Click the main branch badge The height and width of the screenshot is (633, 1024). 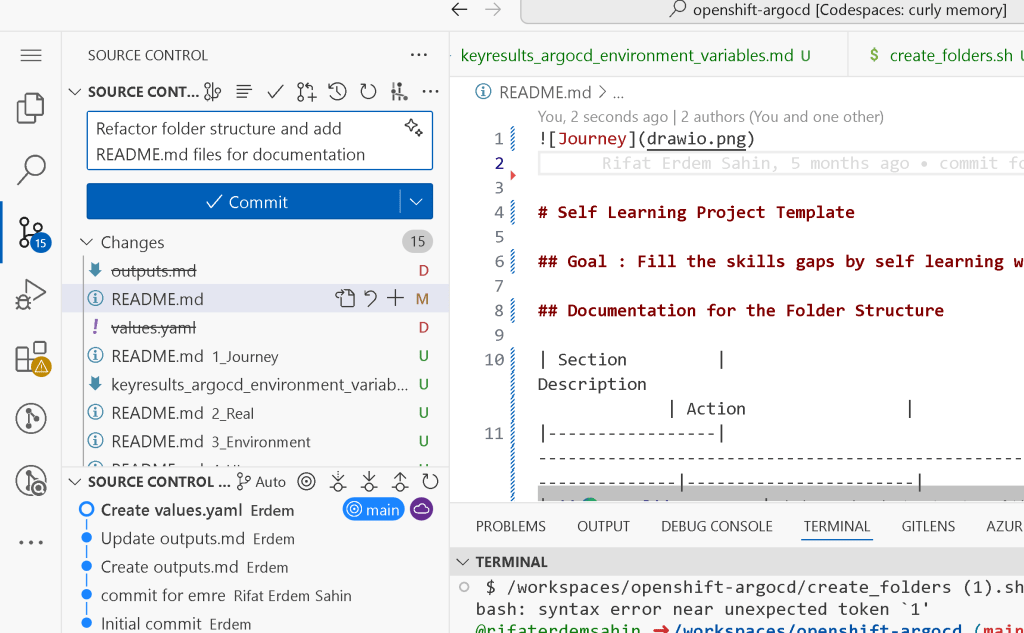[374, 510]
